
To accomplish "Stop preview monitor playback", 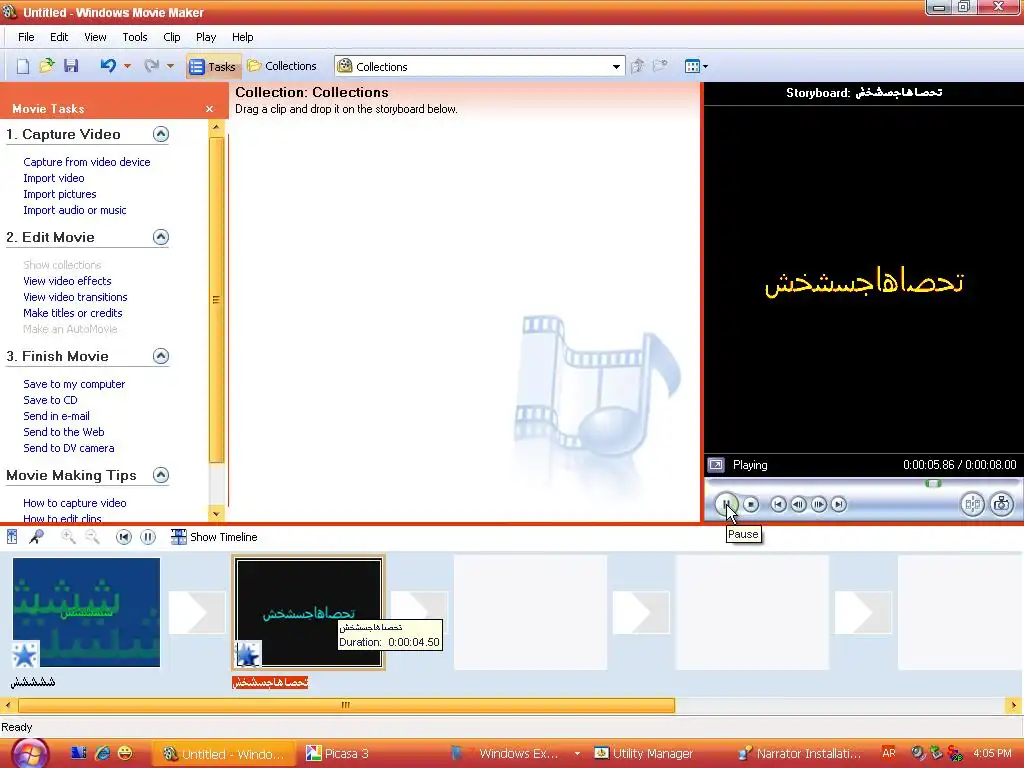I will 751,504.
